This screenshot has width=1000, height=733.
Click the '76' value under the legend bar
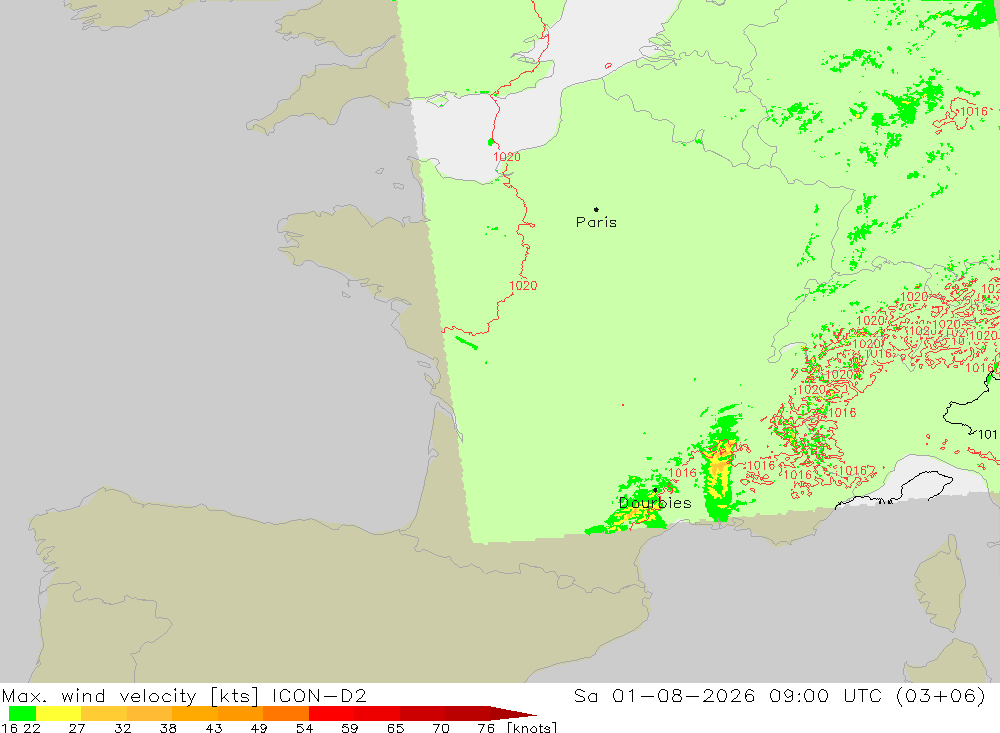click(x=486, y=728)
